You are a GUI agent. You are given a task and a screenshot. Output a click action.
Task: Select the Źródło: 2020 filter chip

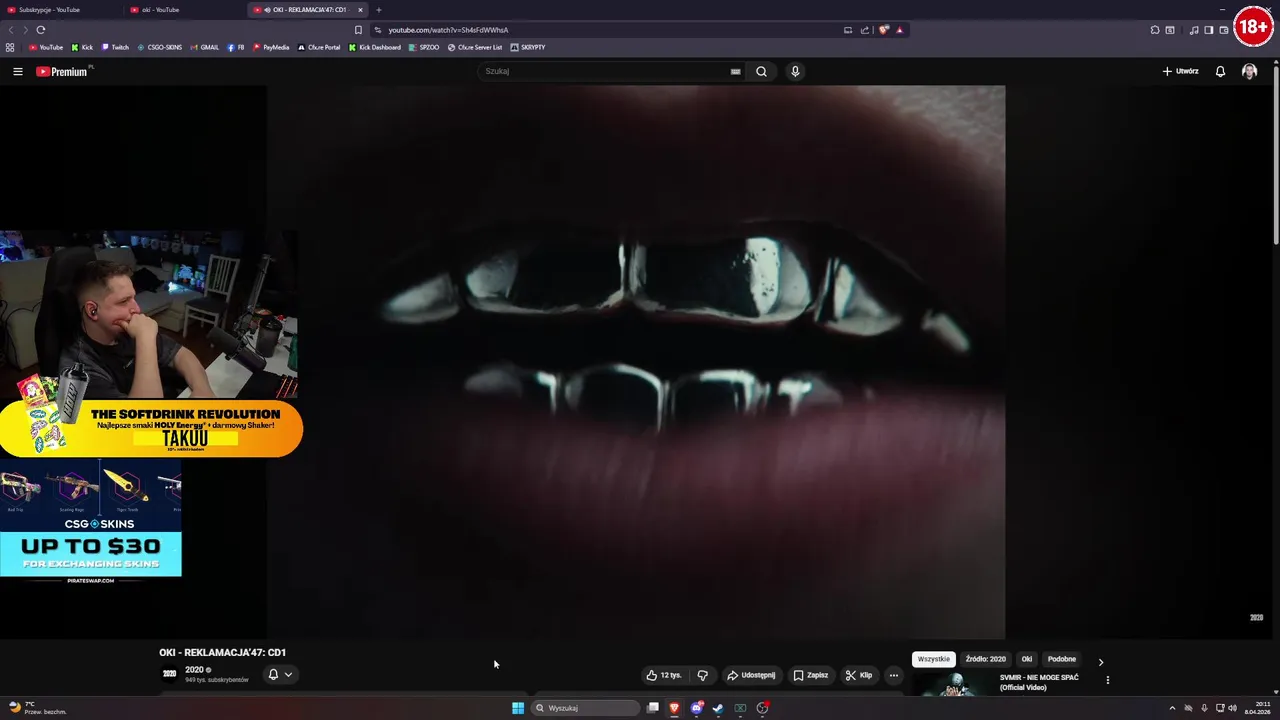pyautogui.click(x=985, y=659)
